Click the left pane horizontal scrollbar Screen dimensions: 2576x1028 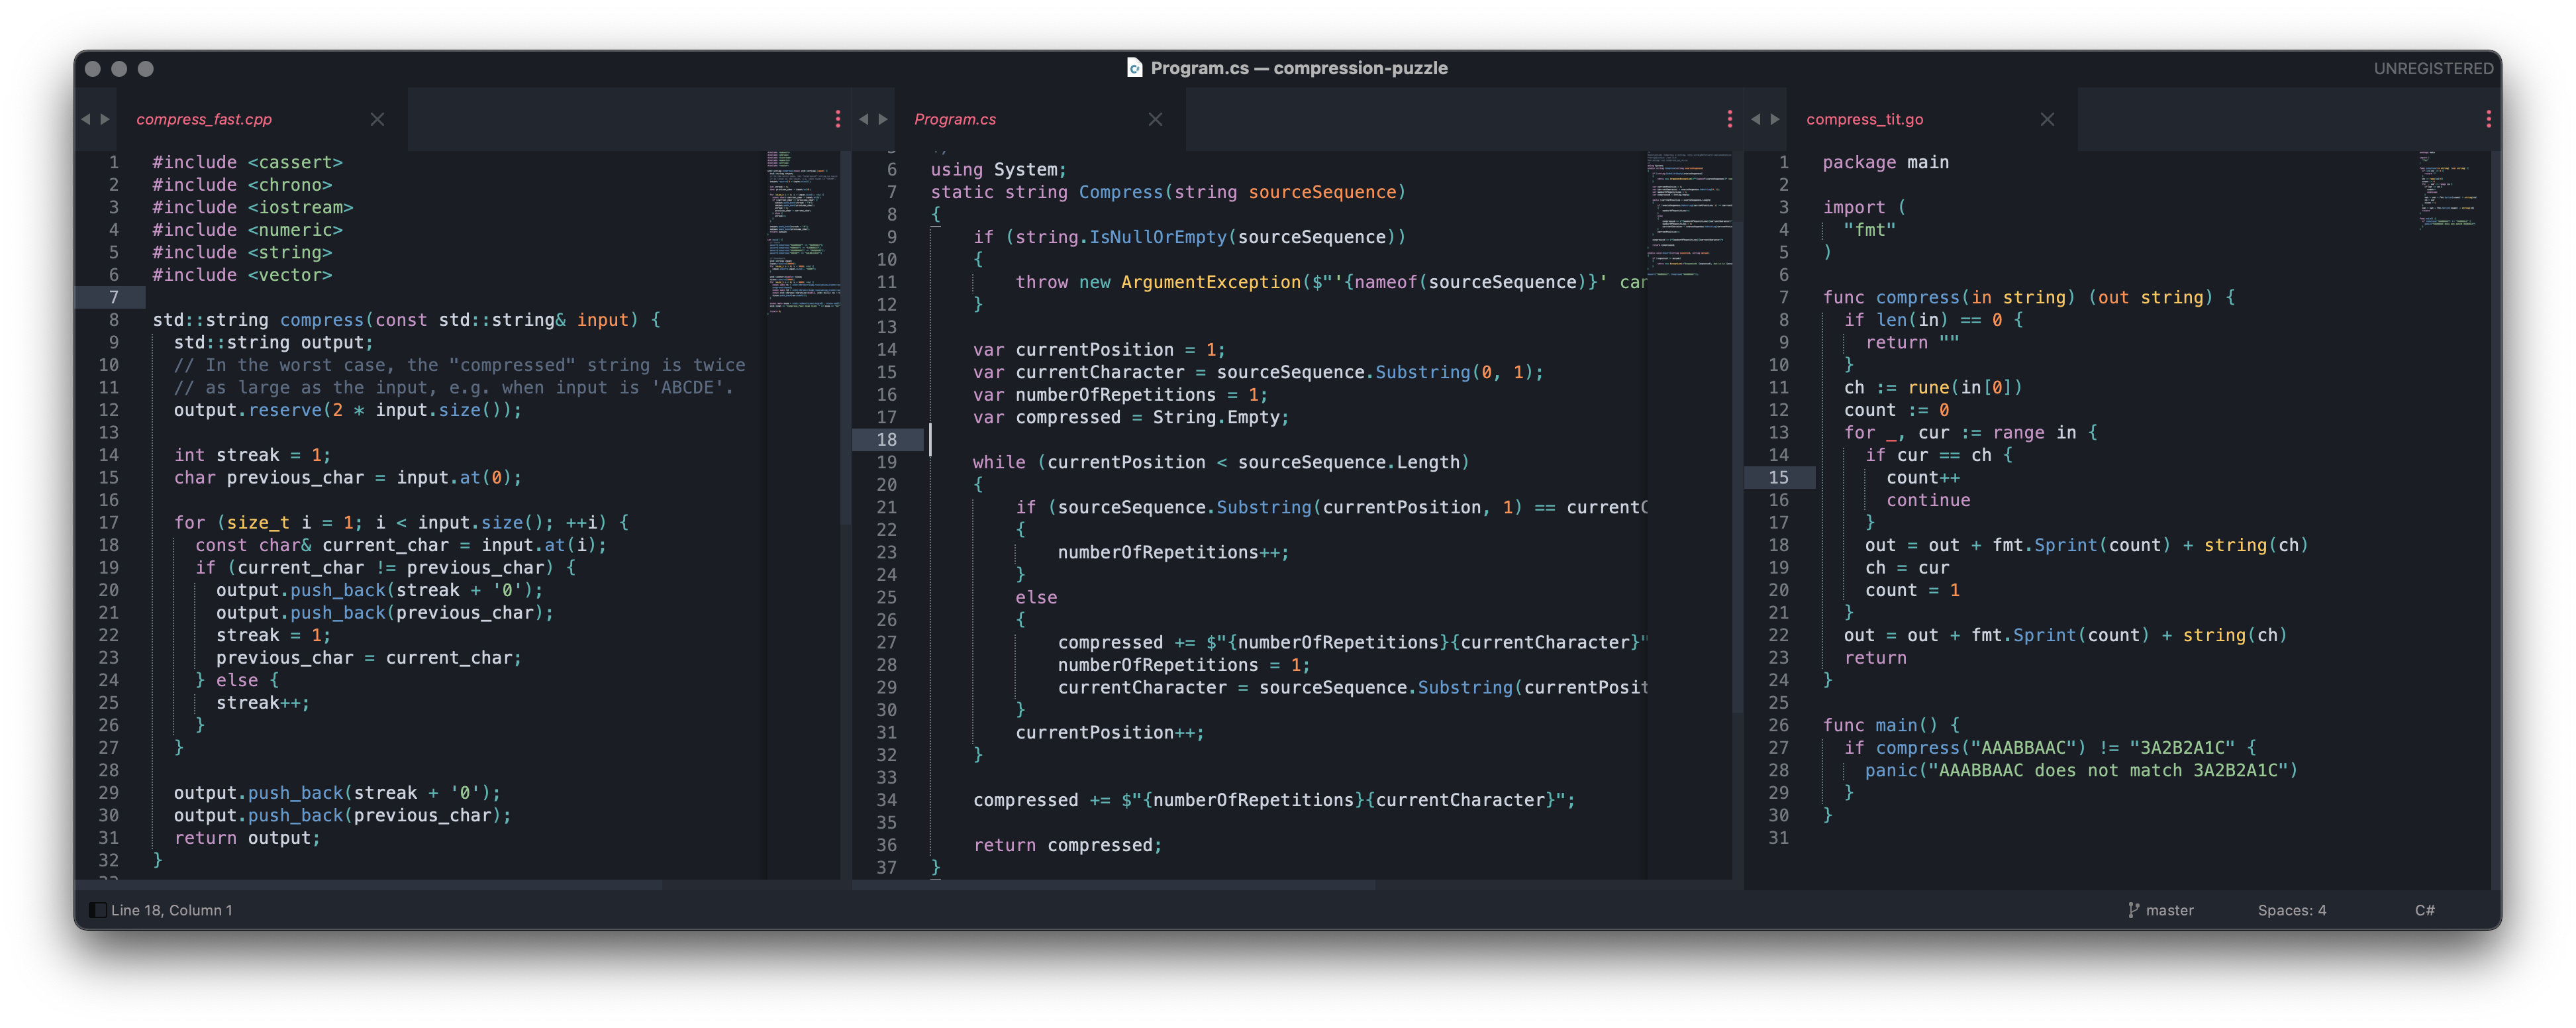368,885
